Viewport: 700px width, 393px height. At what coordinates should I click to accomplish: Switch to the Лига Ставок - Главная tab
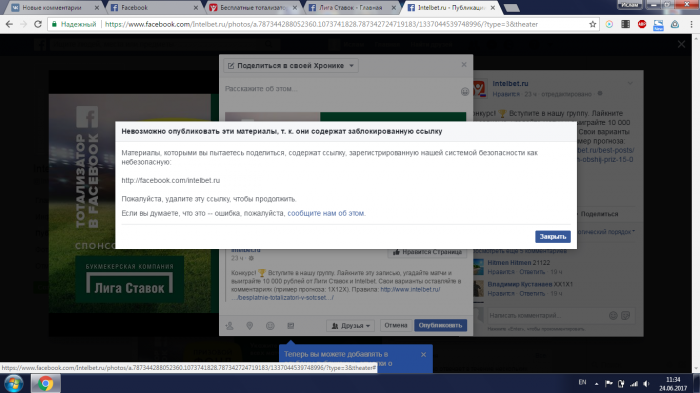(x=350, y=8)
